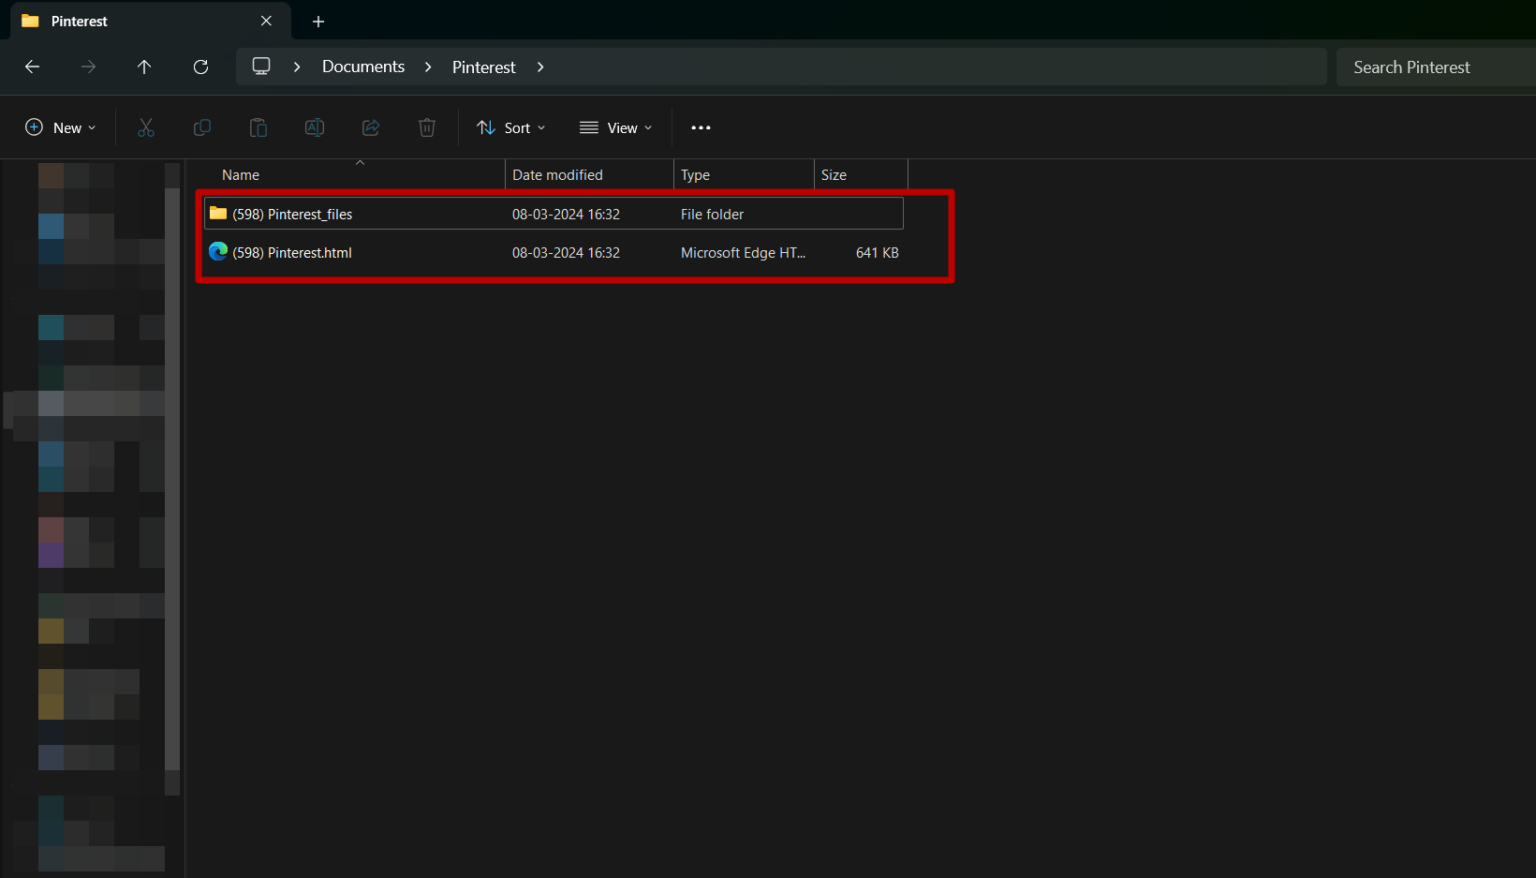Open the View layout dropdown
1536x878 pixels.
click(x=616, y=128)
